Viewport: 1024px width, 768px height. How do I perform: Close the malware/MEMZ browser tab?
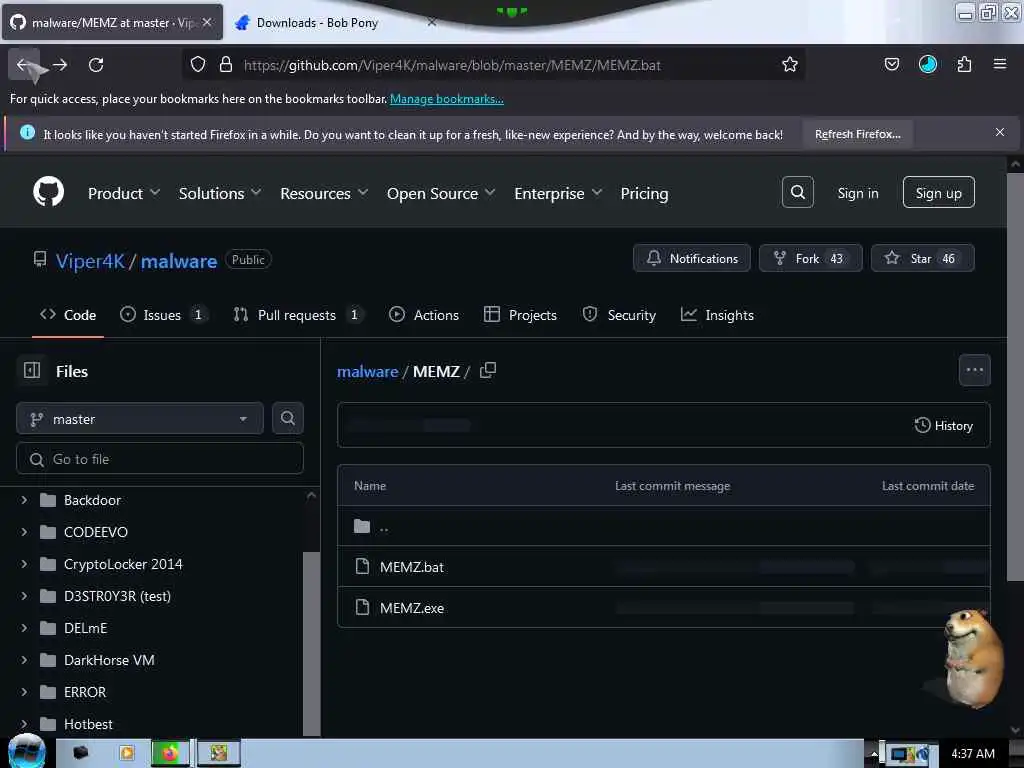coord(207,22)
